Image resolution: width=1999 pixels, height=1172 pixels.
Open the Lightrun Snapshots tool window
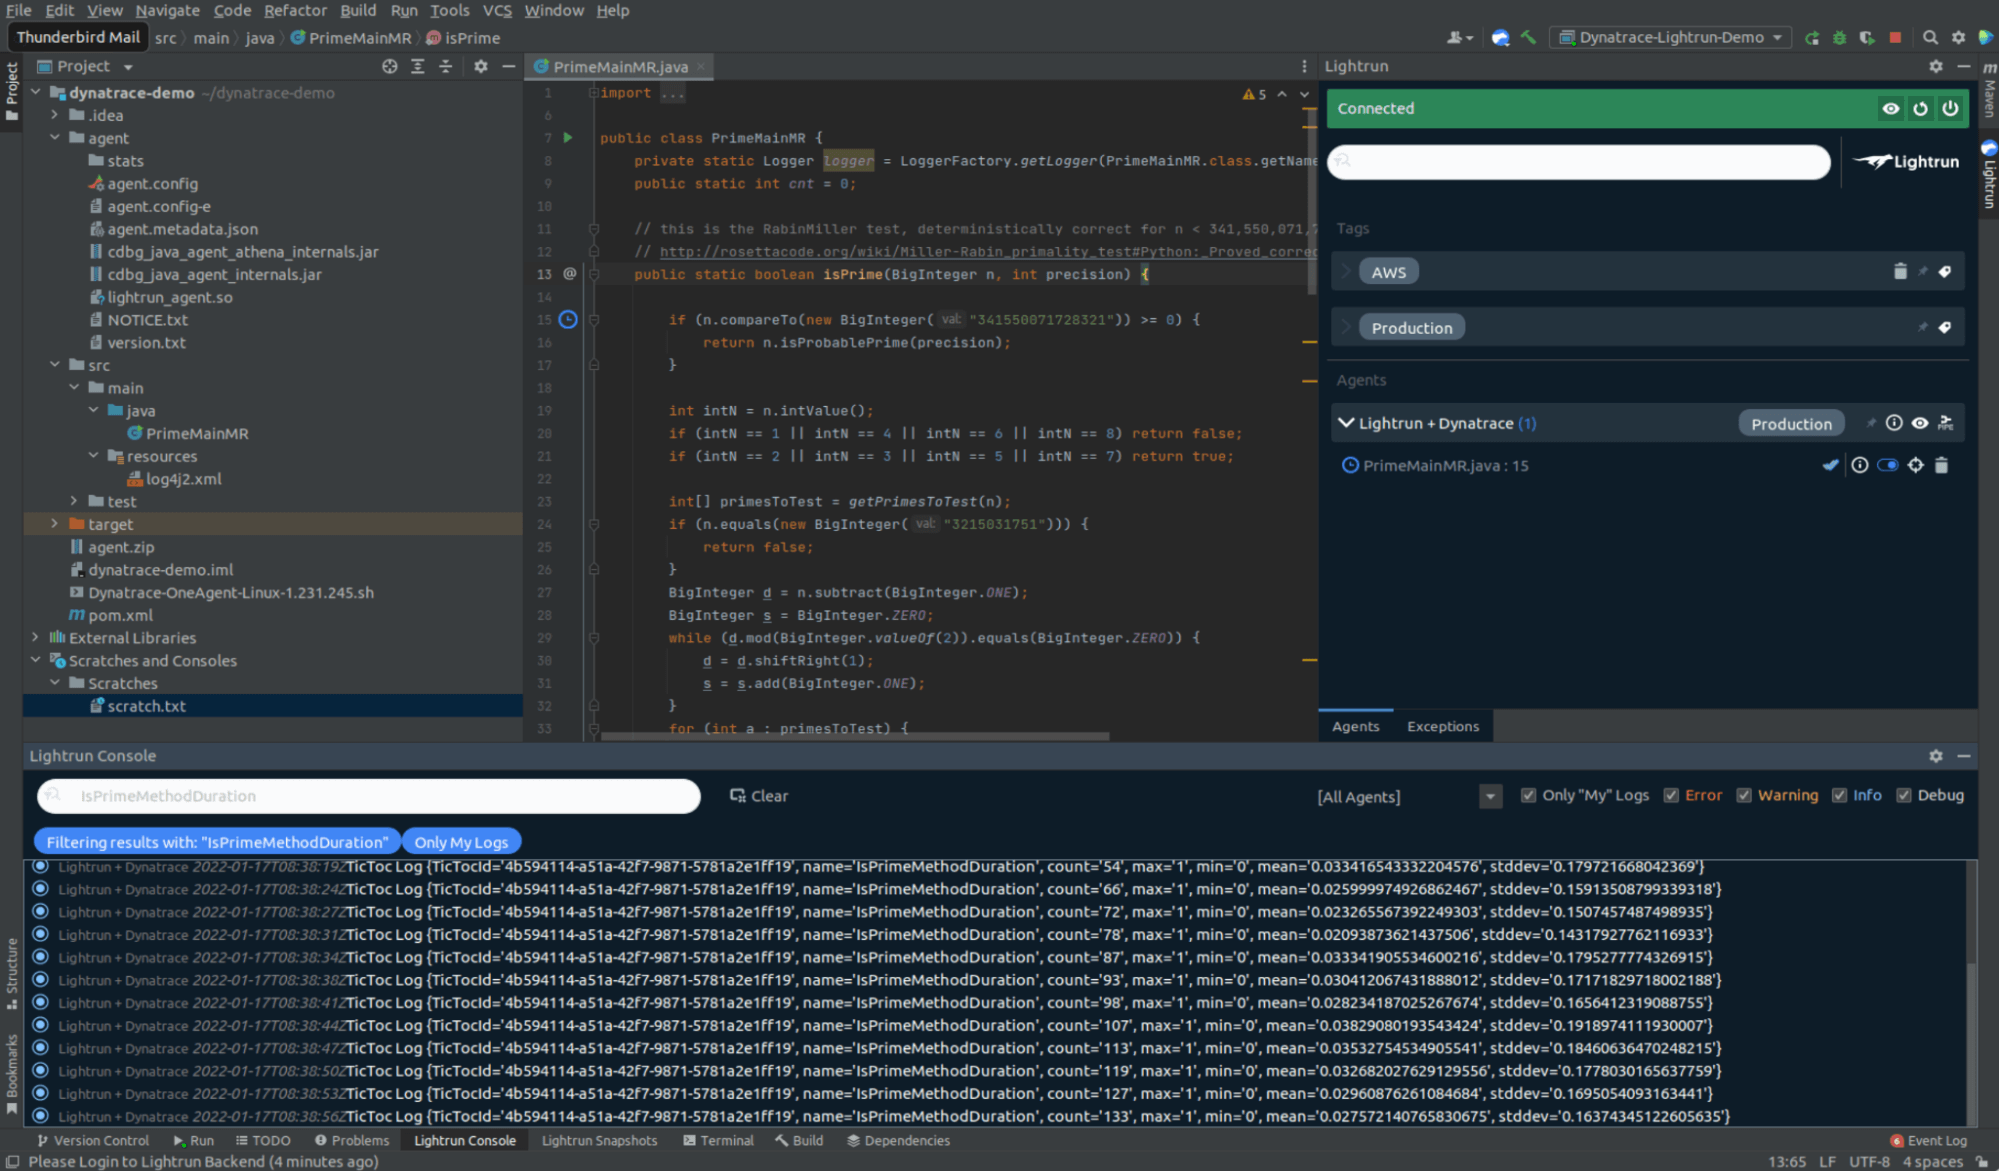pyautogui.click(x=599, y=1141)
